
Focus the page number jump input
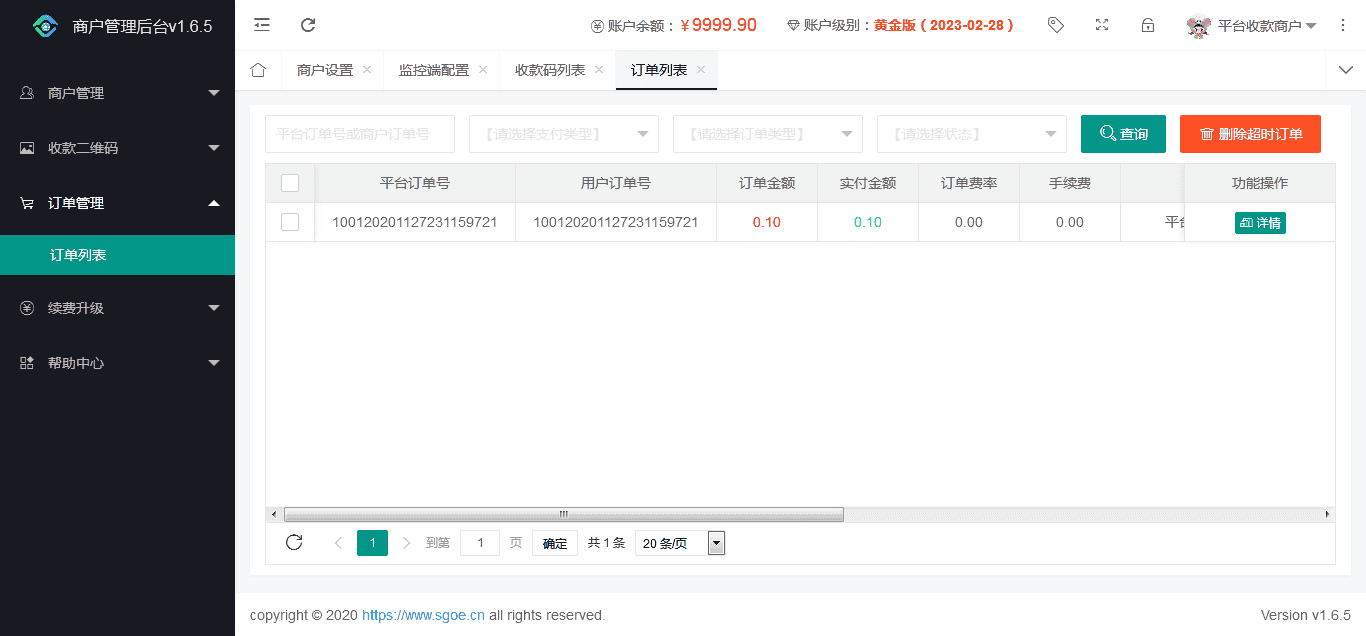point(480,543)
